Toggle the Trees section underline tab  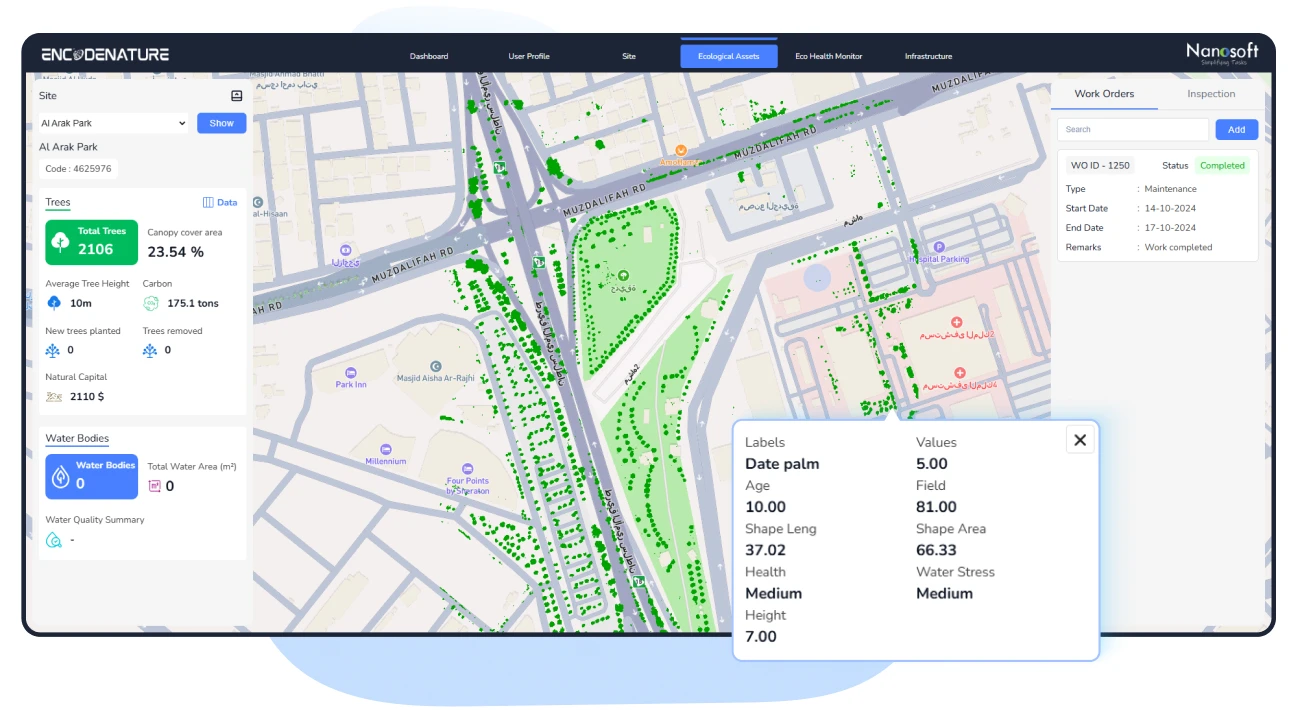click(x=58, y=202)
